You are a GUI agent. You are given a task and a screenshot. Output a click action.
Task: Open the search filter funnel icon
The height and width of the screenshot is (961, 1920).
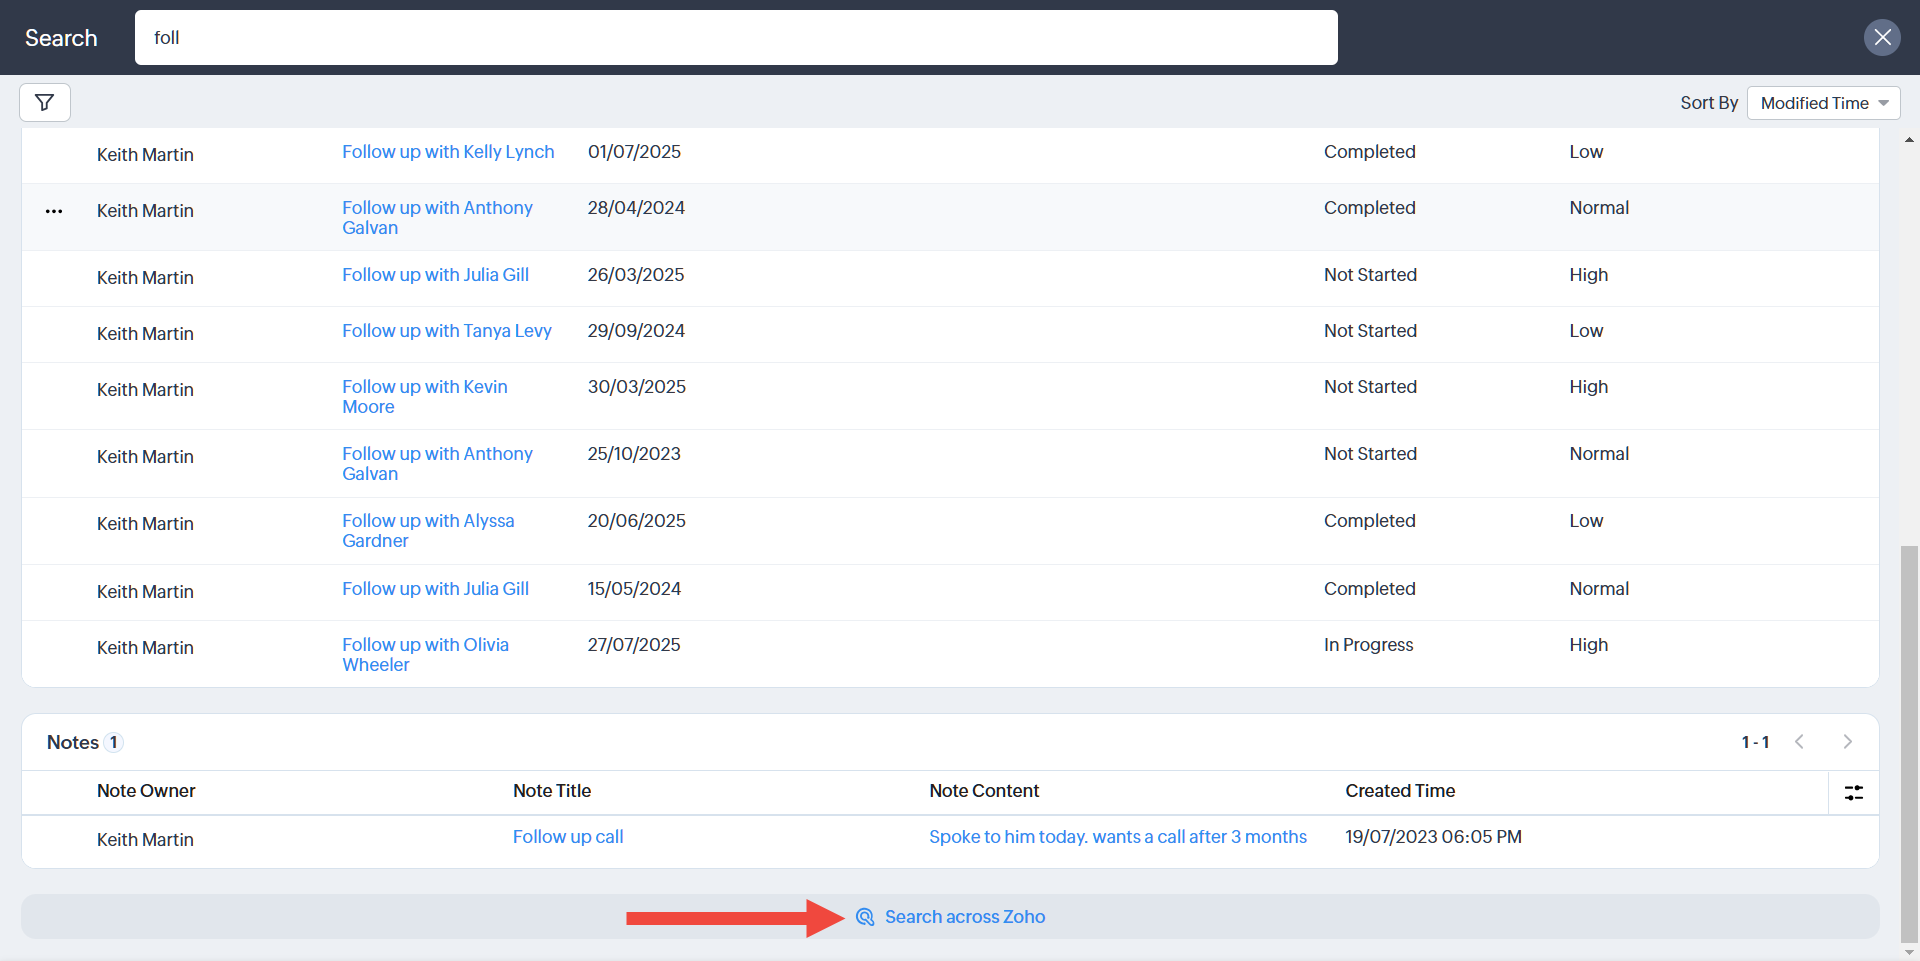44,102
